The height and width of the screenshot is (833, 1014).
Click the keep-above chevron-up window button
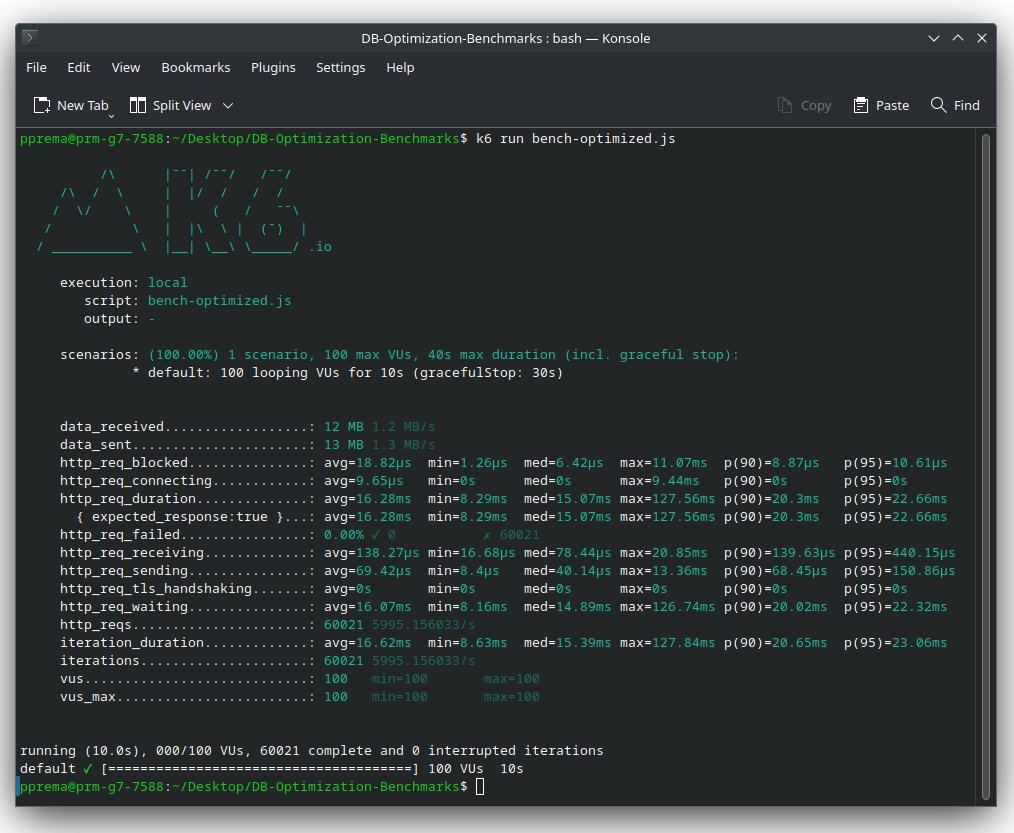[958, 38]
